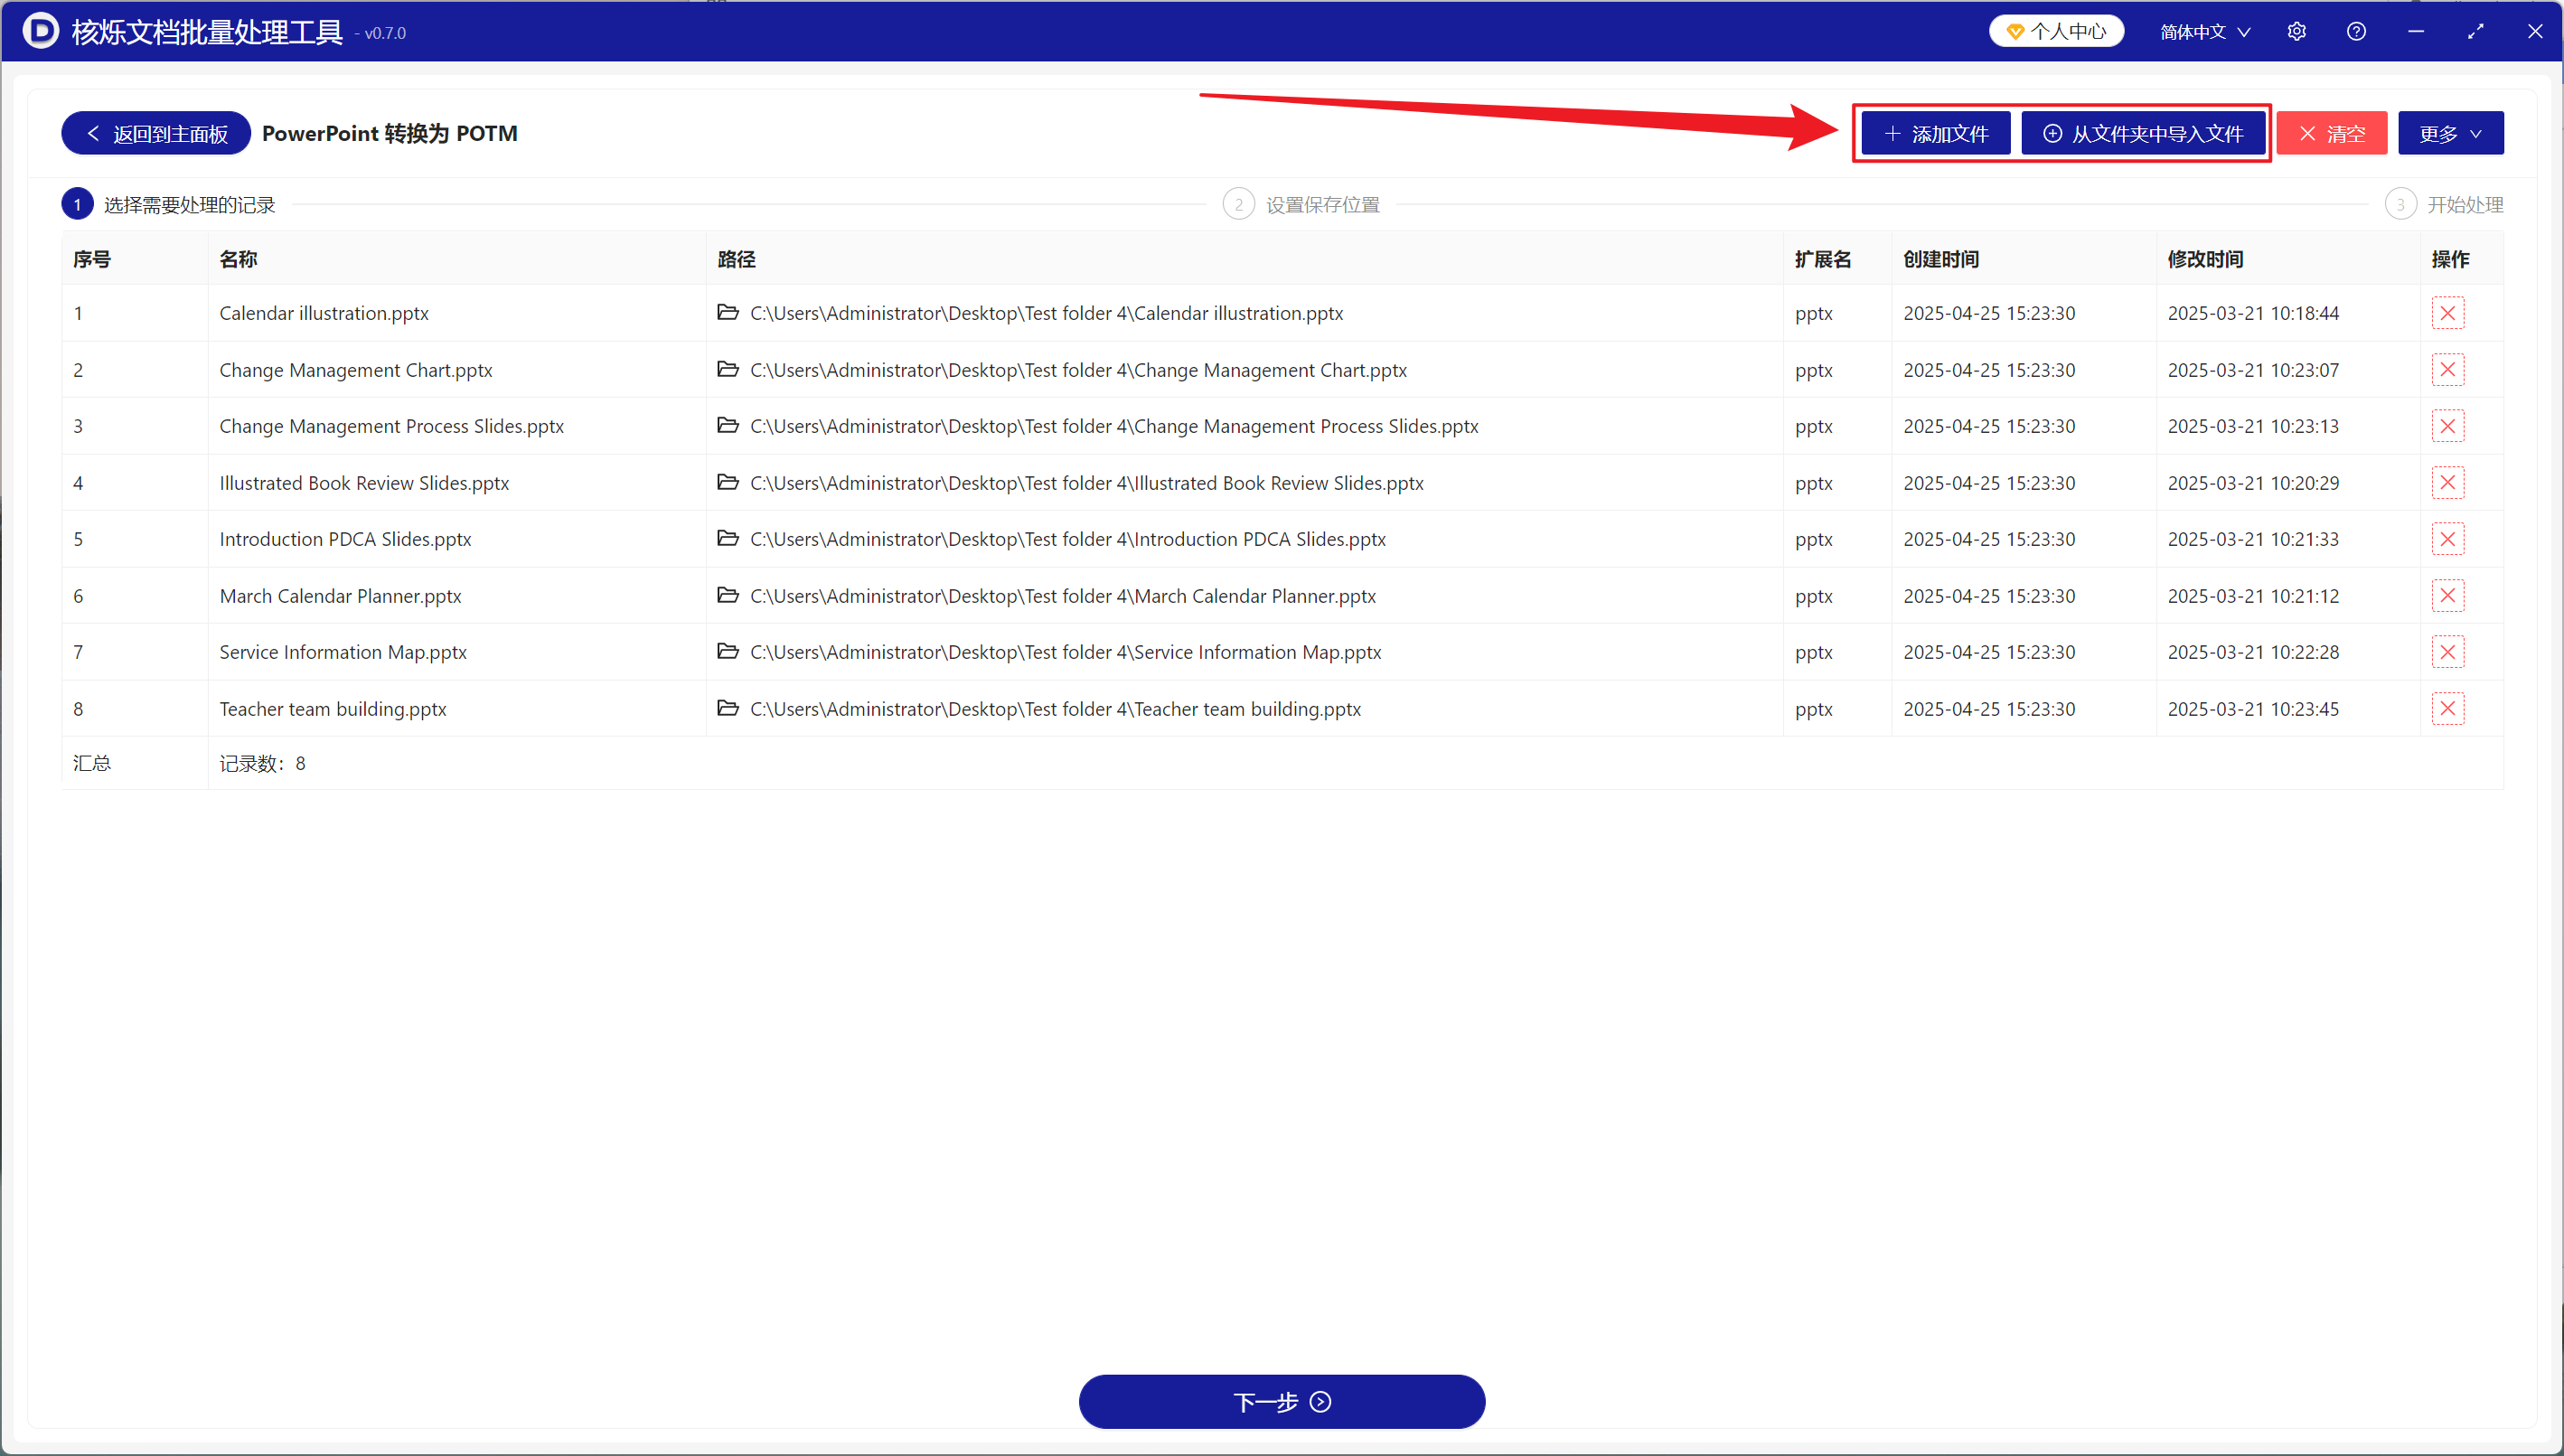Select step 1 选择需要处理的记录
The width and height of the screenshot is (2564, 1456).
tap(169, 205)
